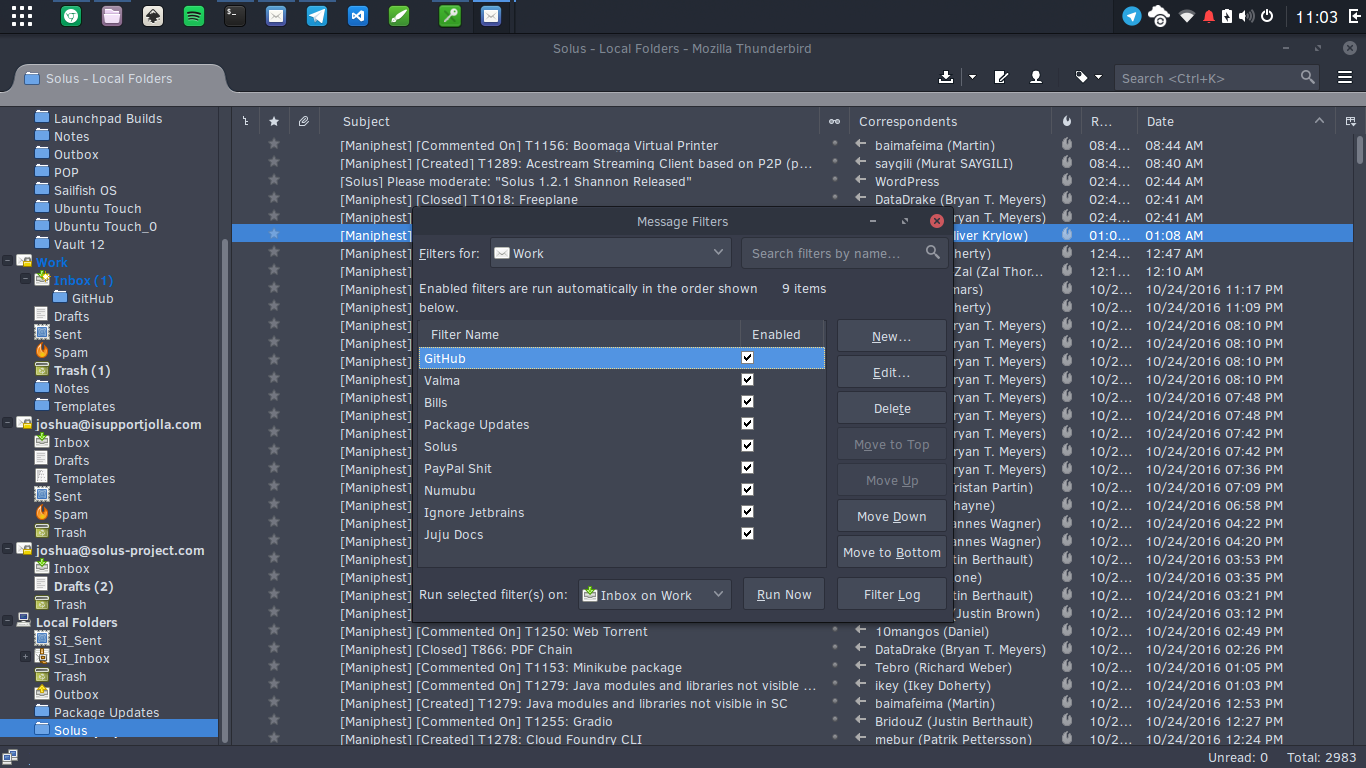Toggle the Juju Docs filter checkbox
Image resolution: width=1366 pixels, height=768 pixels.
[x=747, y=534]
